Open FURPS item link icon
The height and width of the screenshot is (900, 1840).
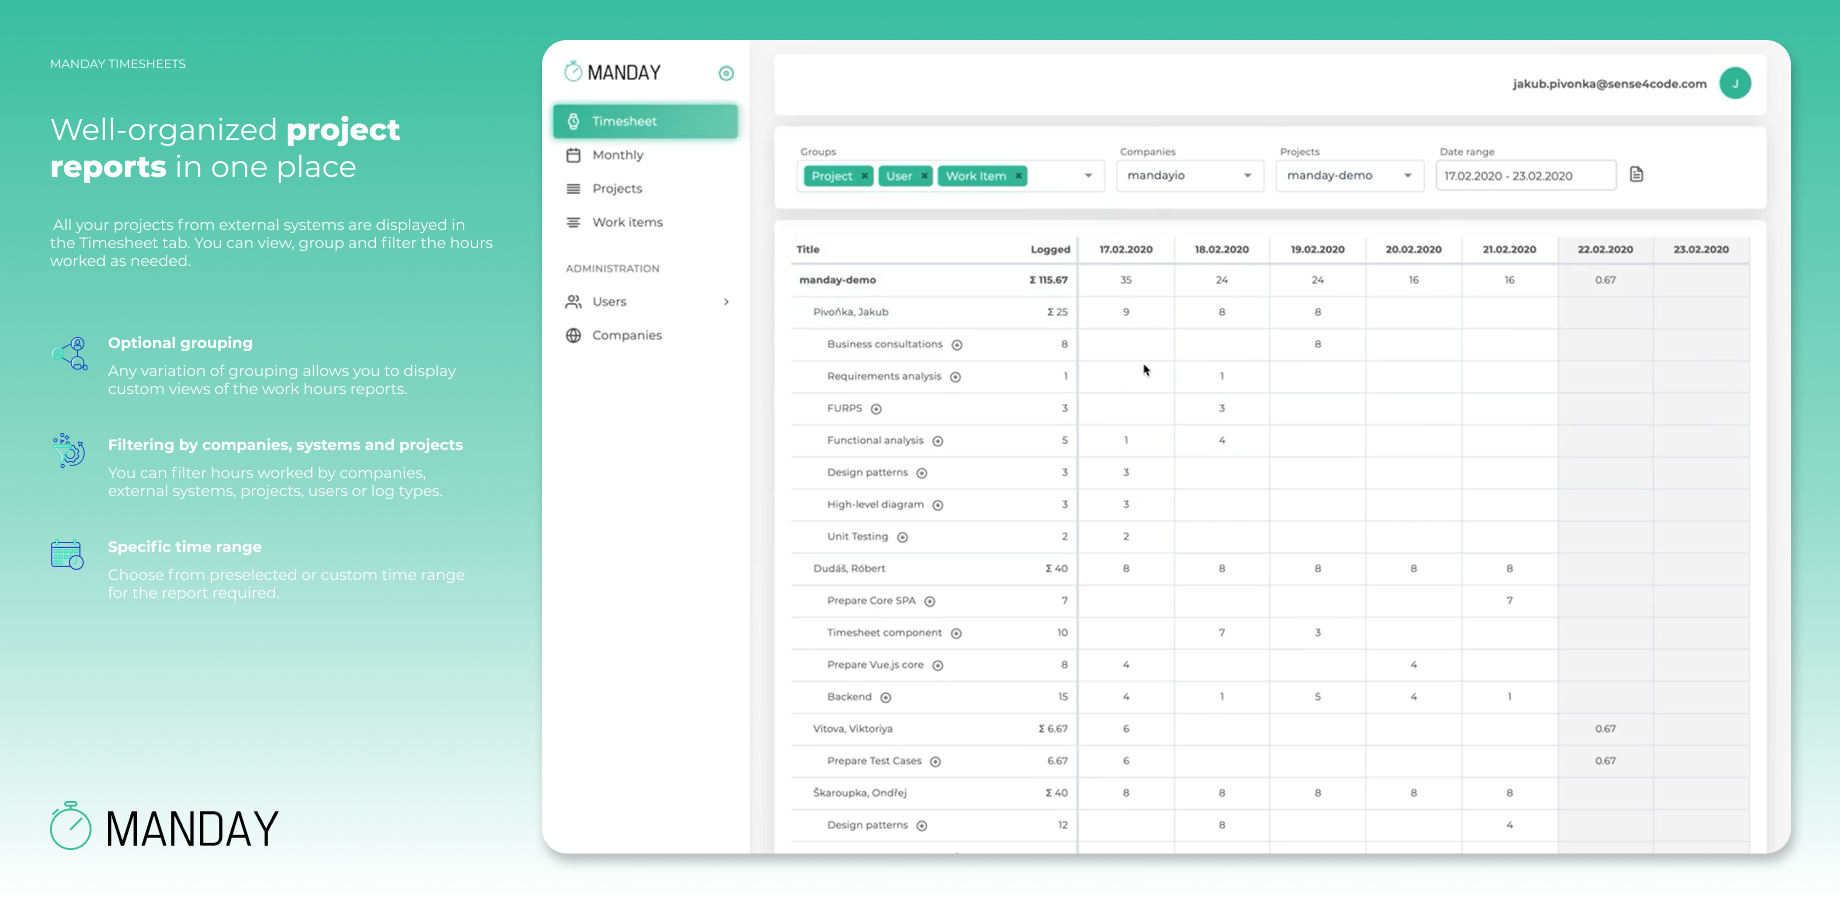(876, 409)
